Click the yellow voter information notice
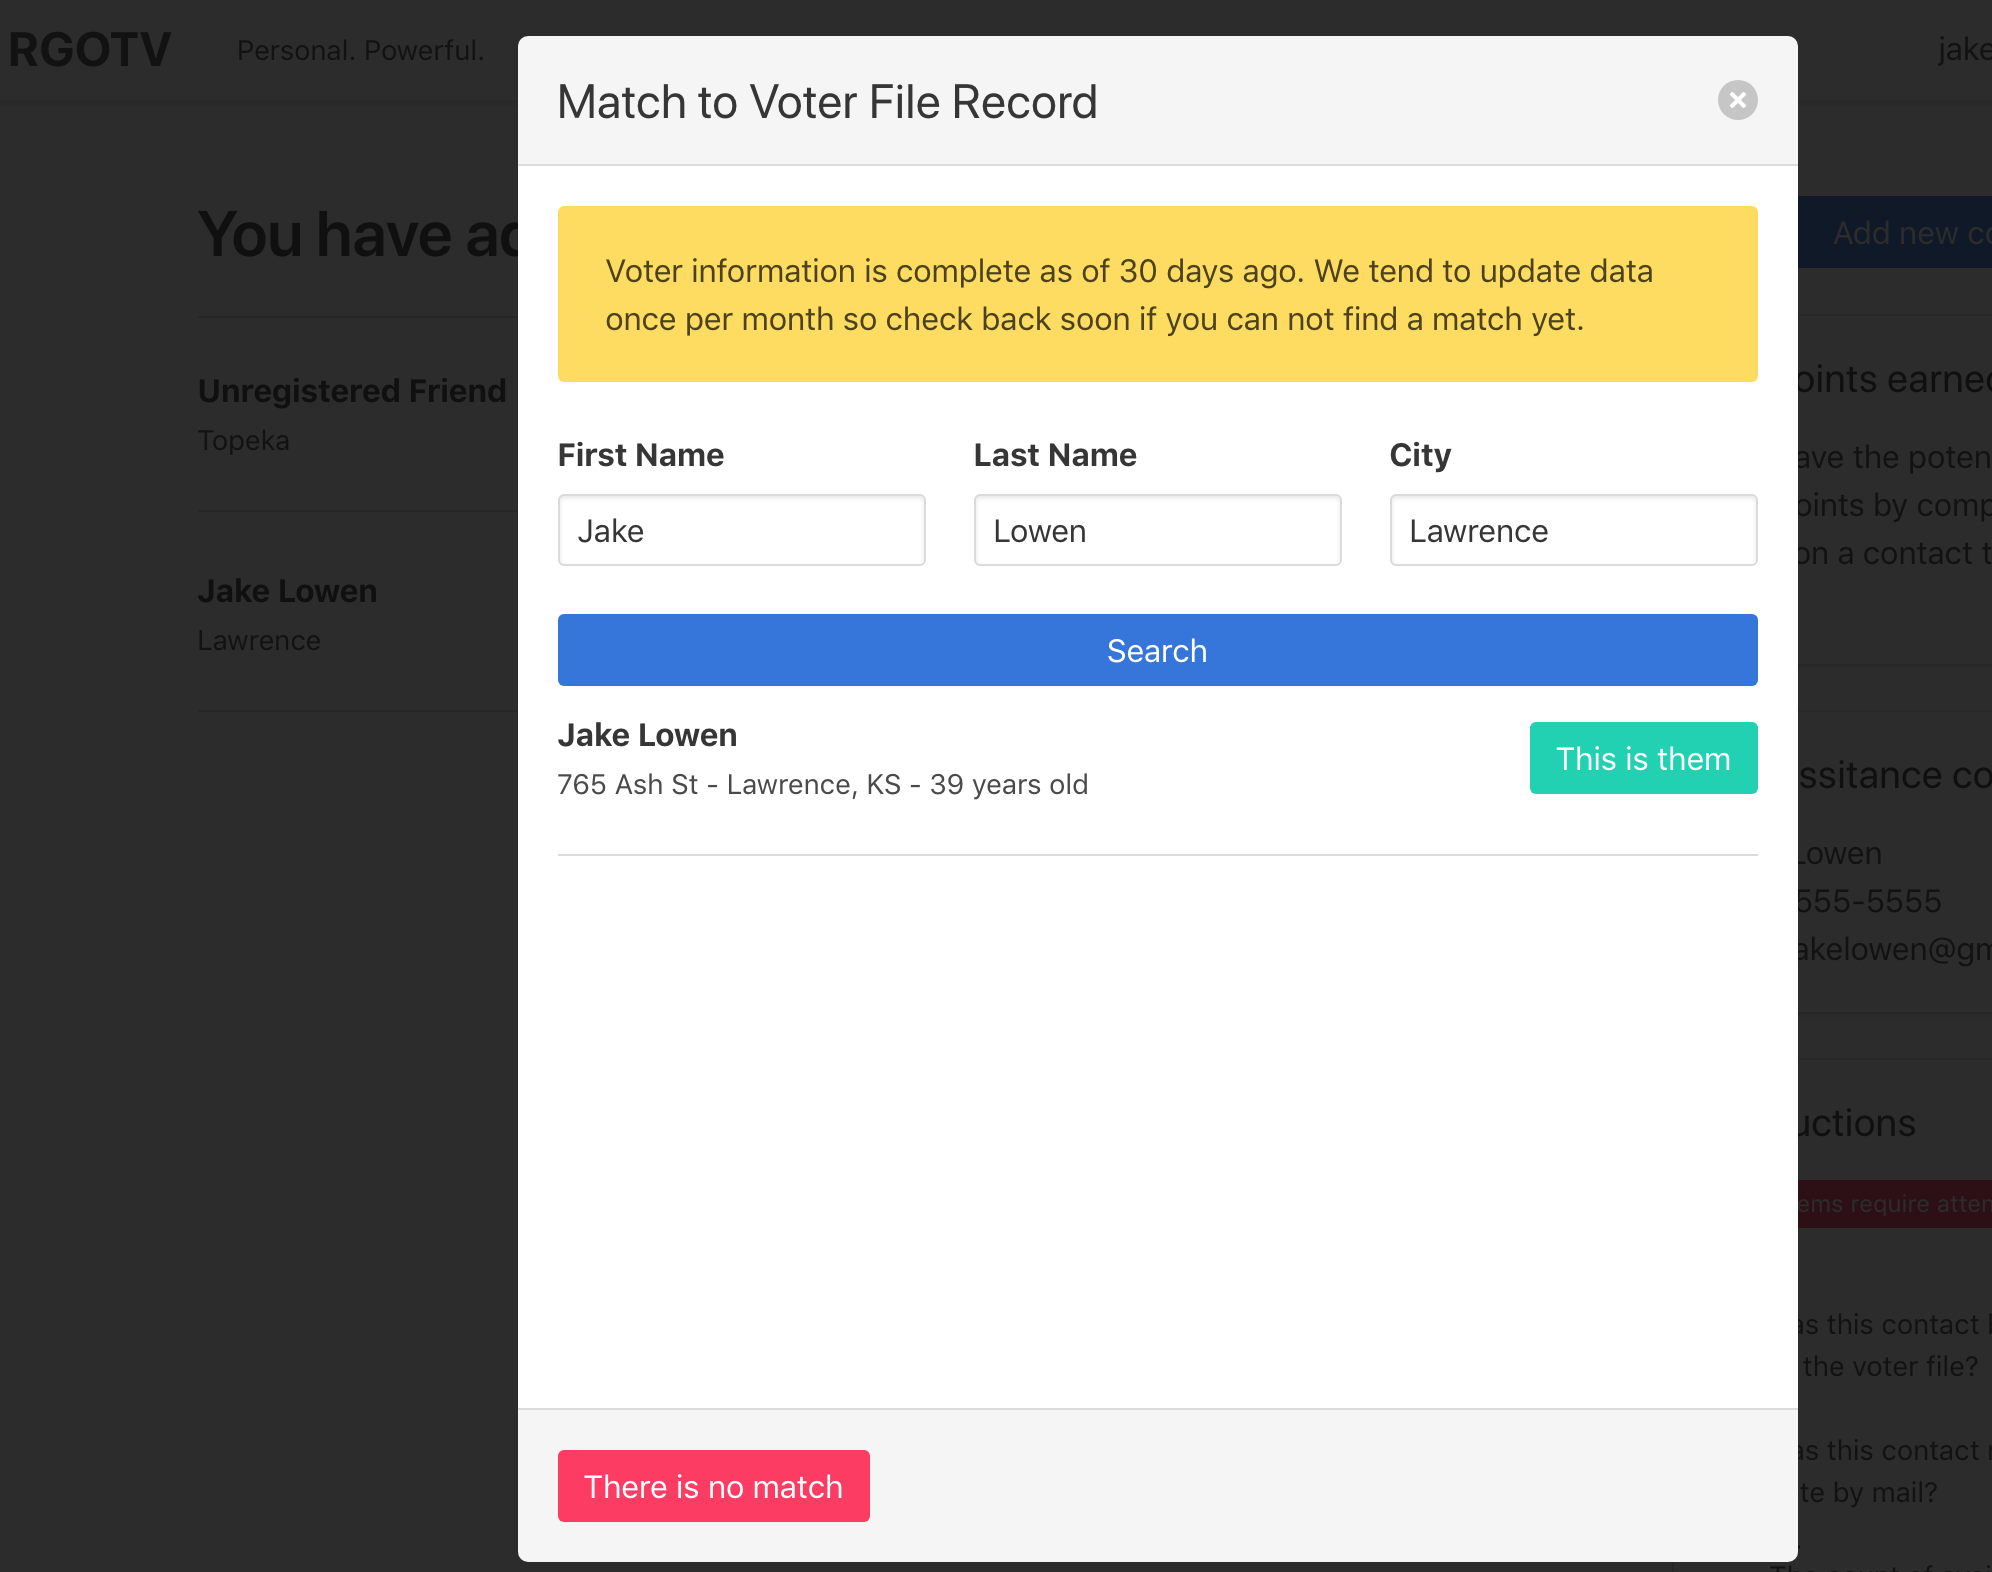1992x1572 pixels. pos(1157,294)
